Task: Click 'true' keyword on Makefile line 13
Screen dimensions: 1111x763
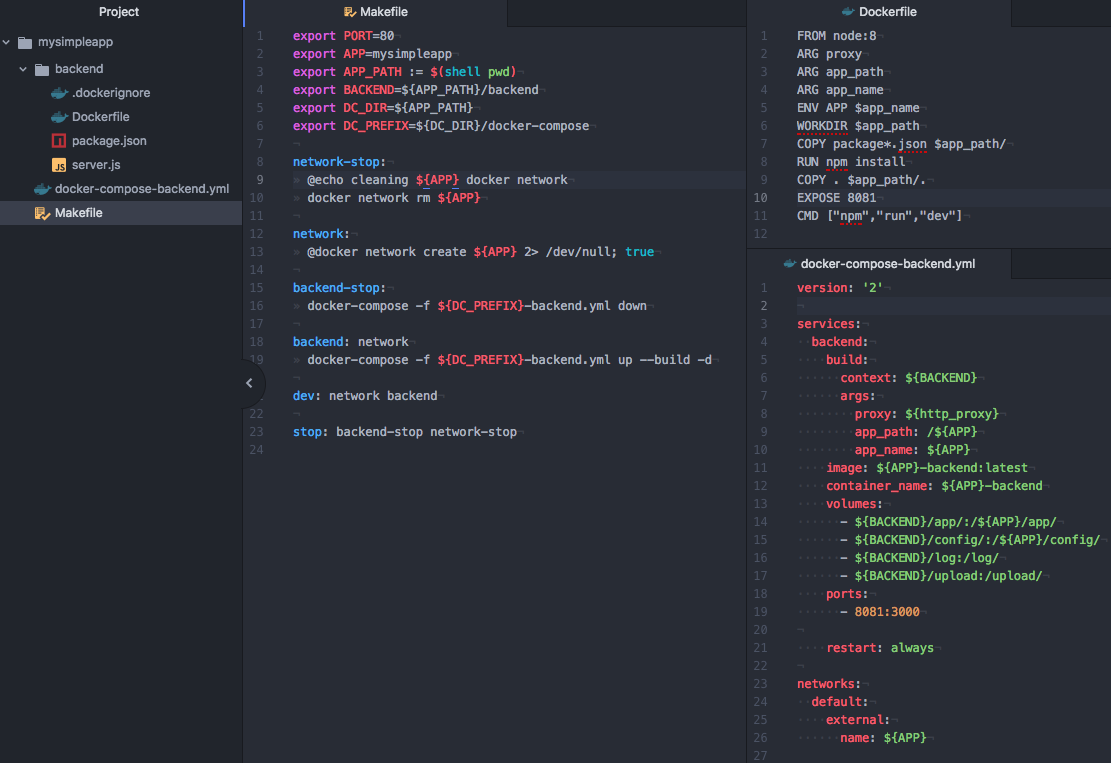Action: [639, 252]
